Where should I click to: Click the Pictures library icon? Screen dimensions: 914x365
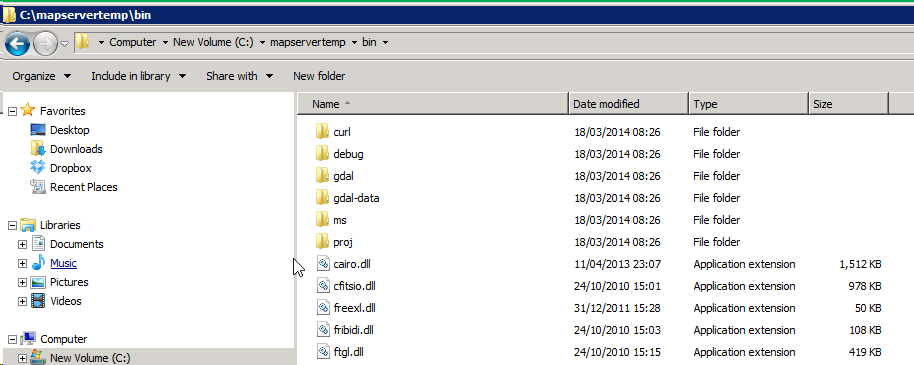point(38,282)
